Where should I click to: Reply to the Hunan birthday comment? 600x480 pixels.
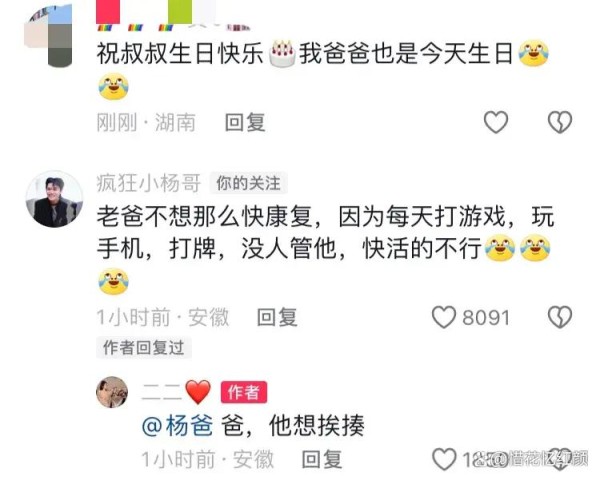coord(245,122)
